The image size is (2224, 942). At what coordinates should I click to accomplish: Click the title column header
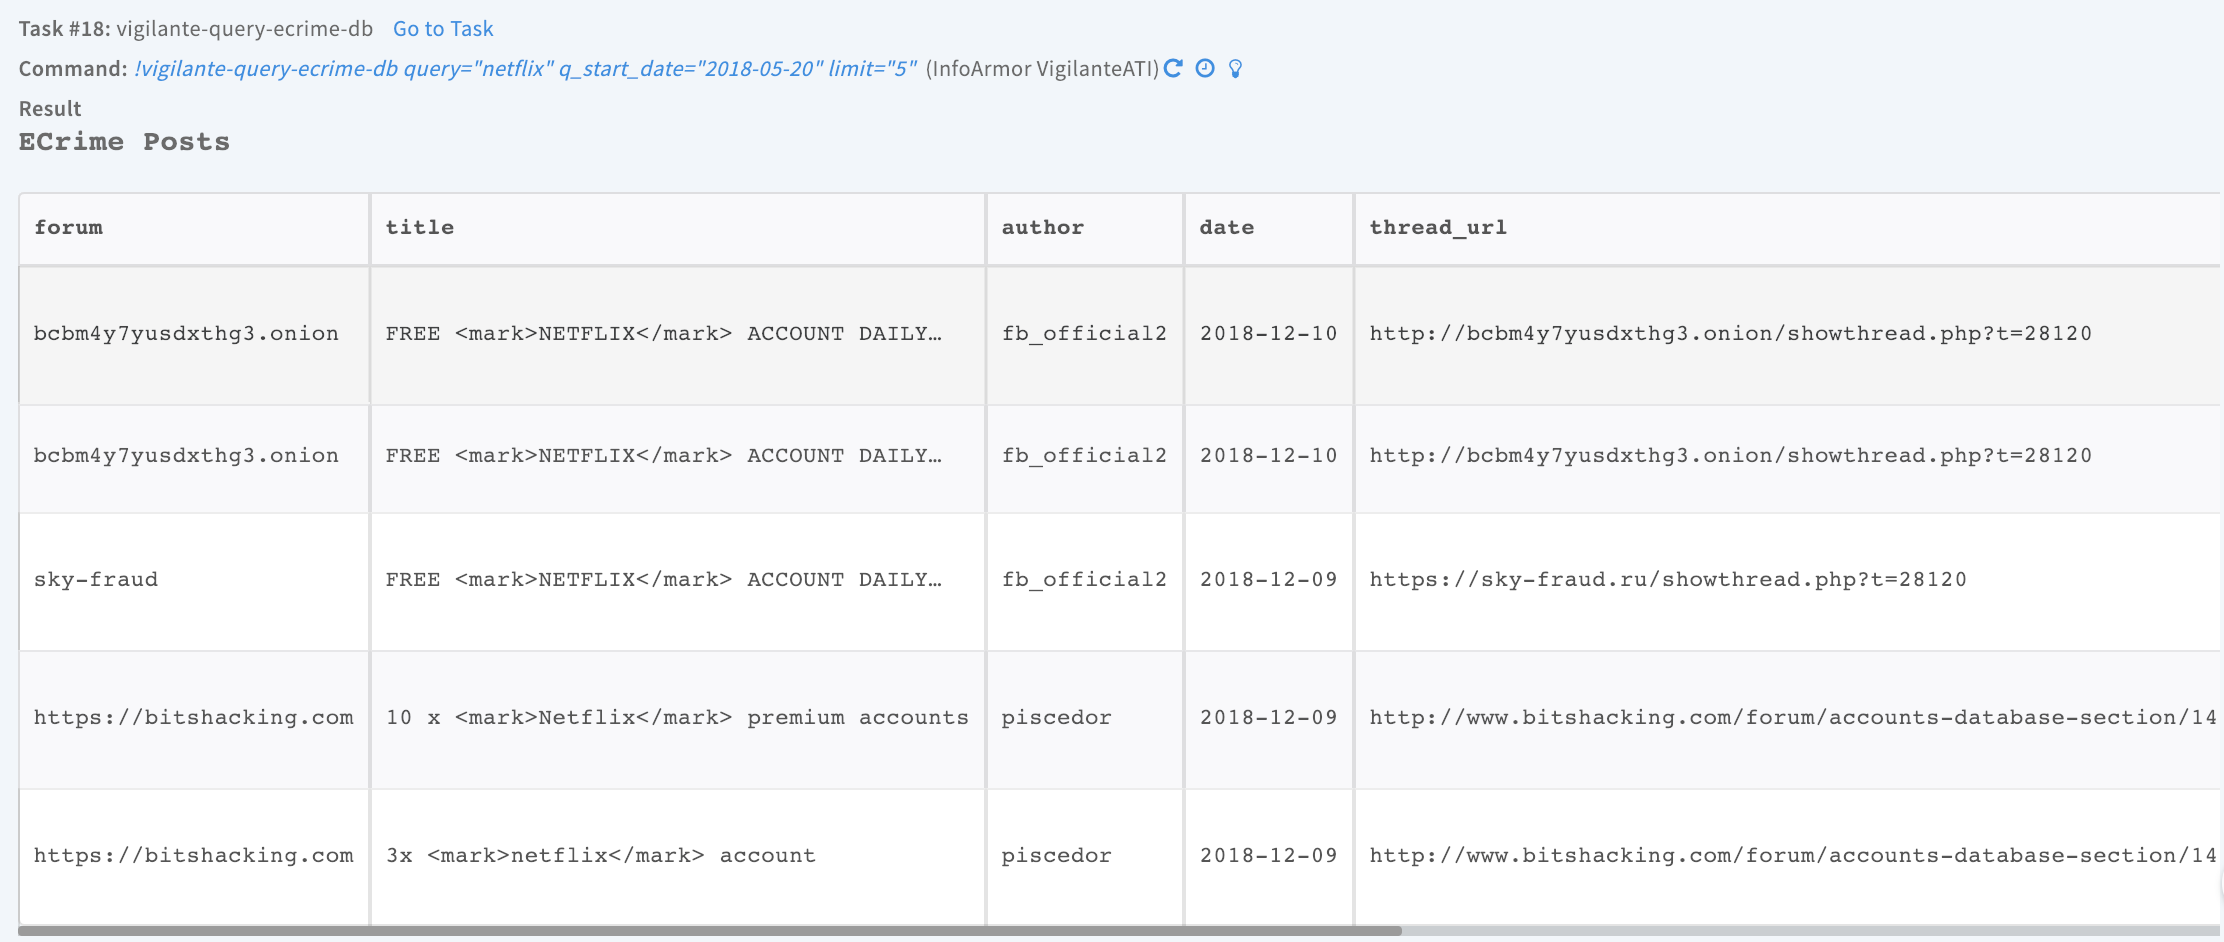pos(420,227)
